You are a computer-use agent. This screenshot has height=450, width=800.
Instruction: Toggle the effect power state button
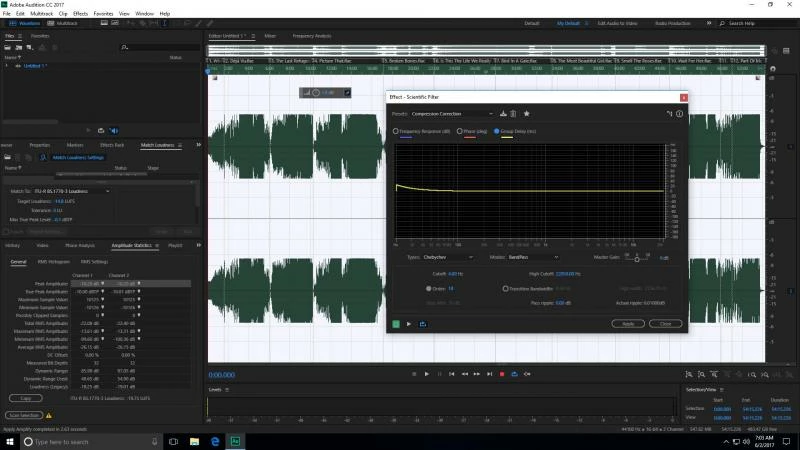coord(396,324)
